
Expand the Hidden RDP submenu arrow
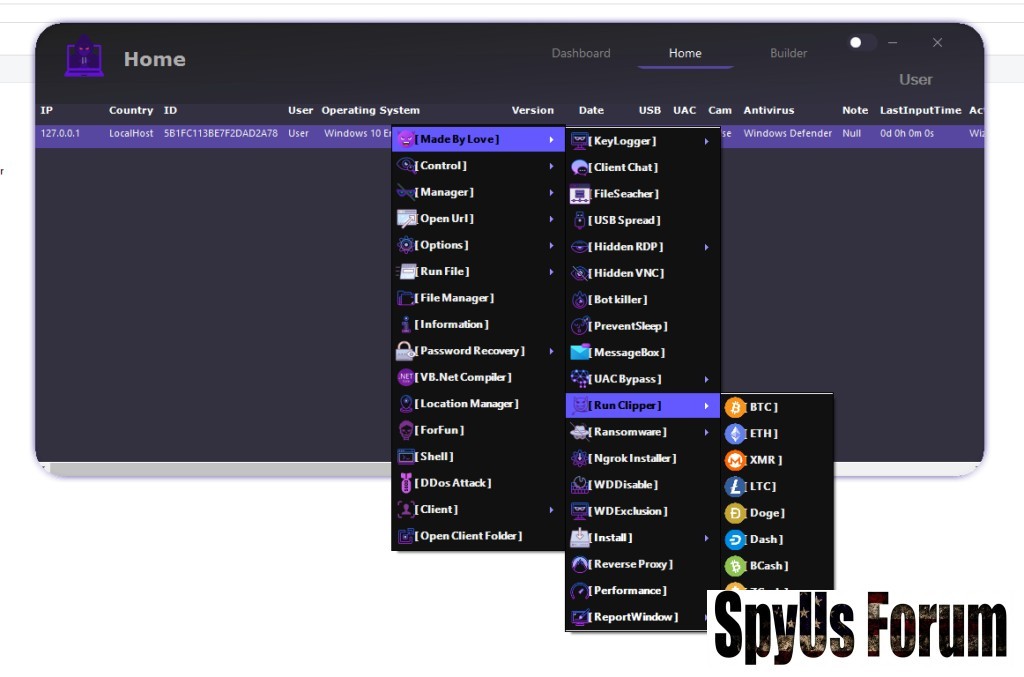pyautogui.click(x=706, y=247)
